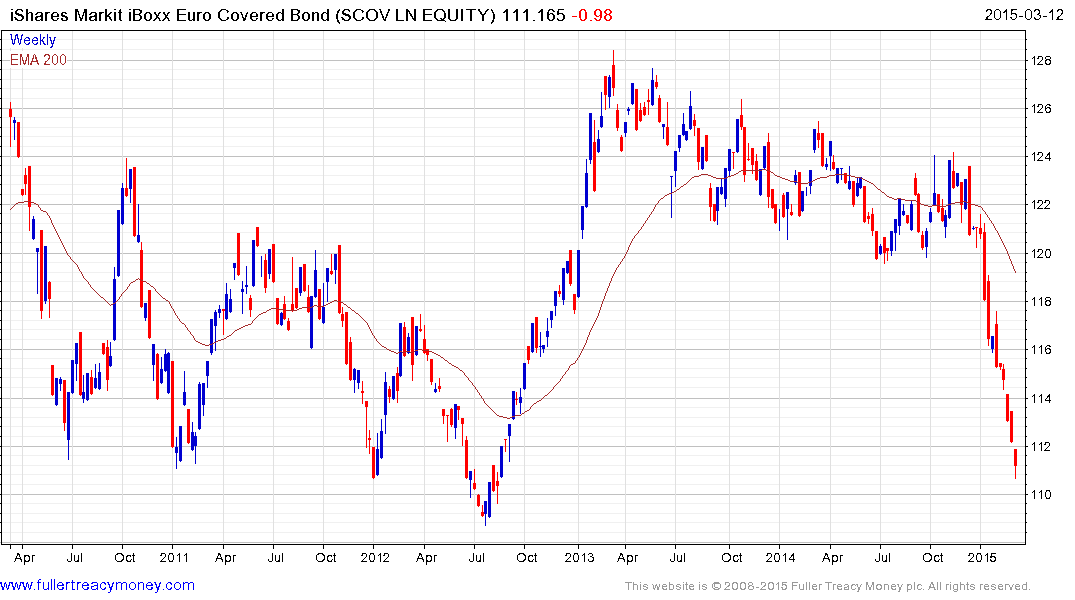This screenshot has height=600, width=1075.
Task: Click the 120 price axis label
Action: click(x=1041, y=254)
